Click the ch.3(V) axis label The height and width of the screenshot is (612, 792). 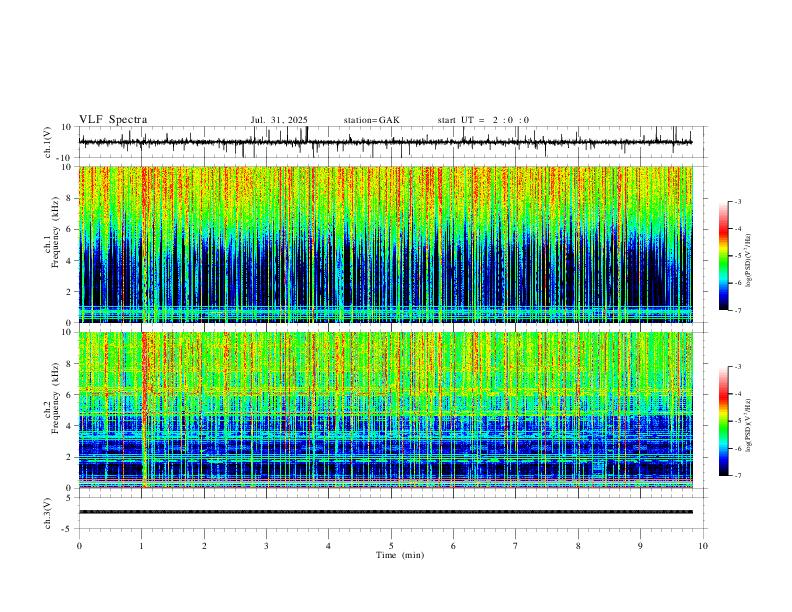click(x=48, y=513)
